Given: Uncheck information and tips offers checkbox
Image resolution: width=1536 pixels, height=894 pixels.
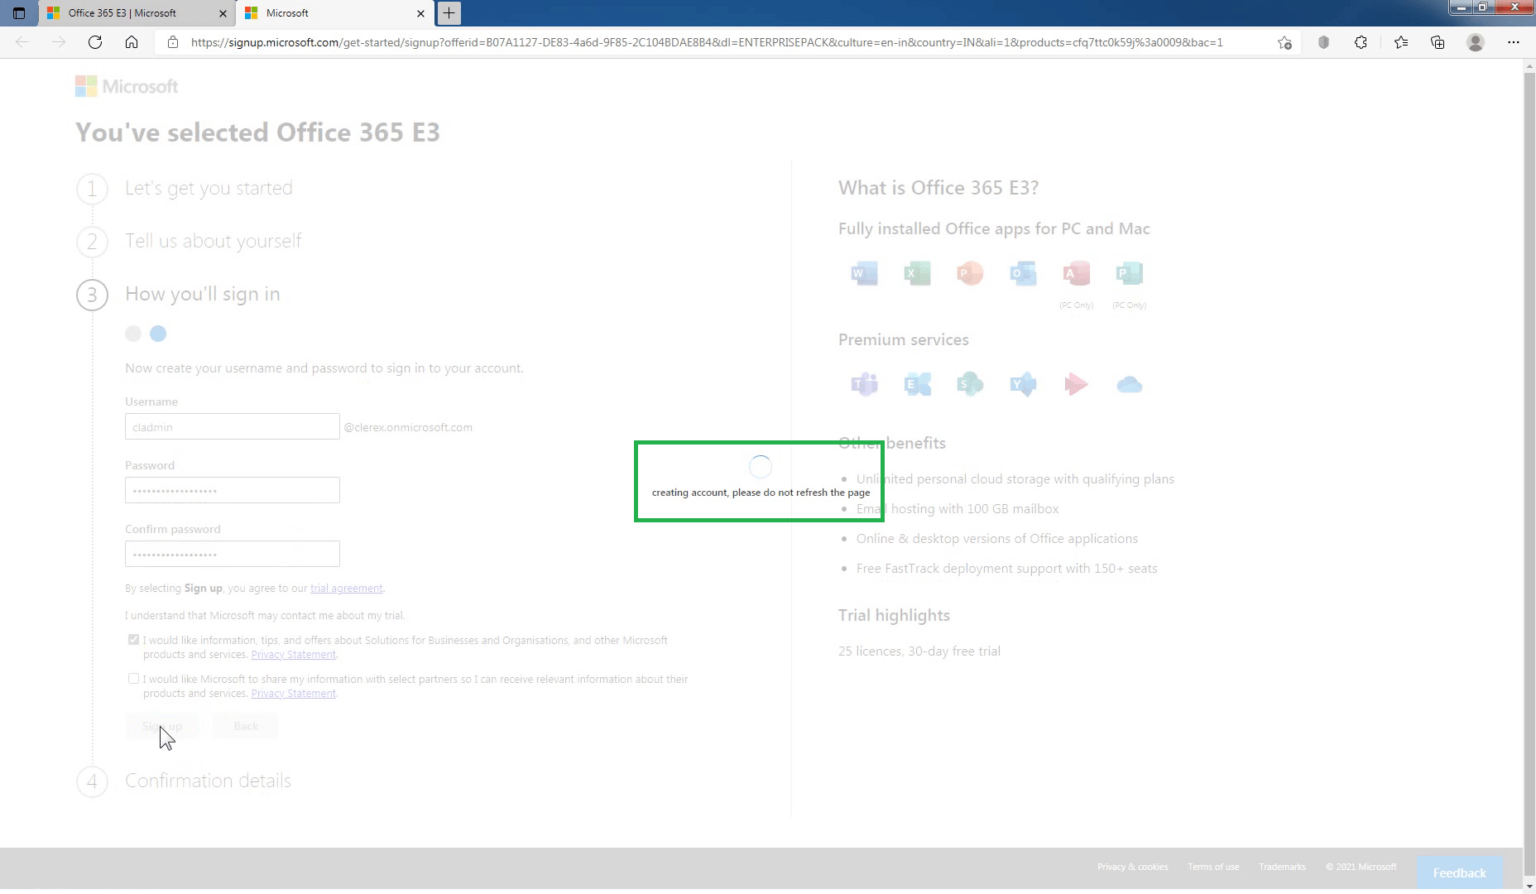Looking at the screenshot, I should click(133, 639).
